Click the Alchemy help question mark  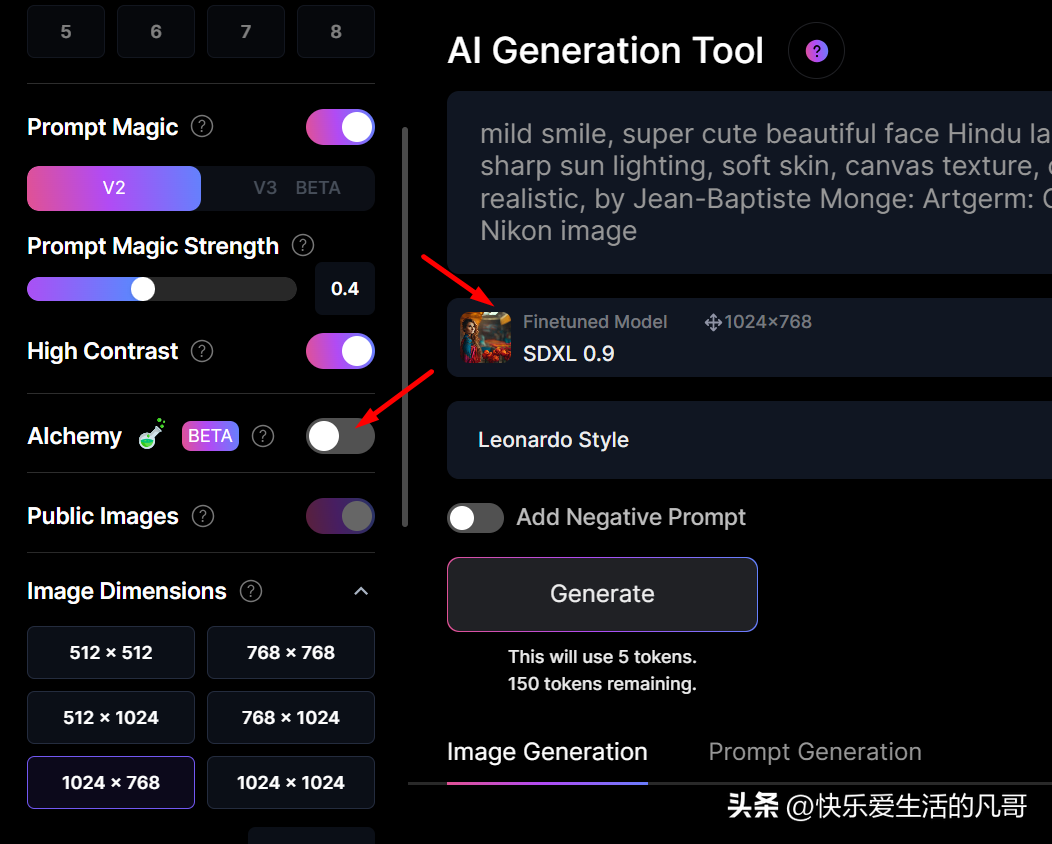click(x=263, y=436)
